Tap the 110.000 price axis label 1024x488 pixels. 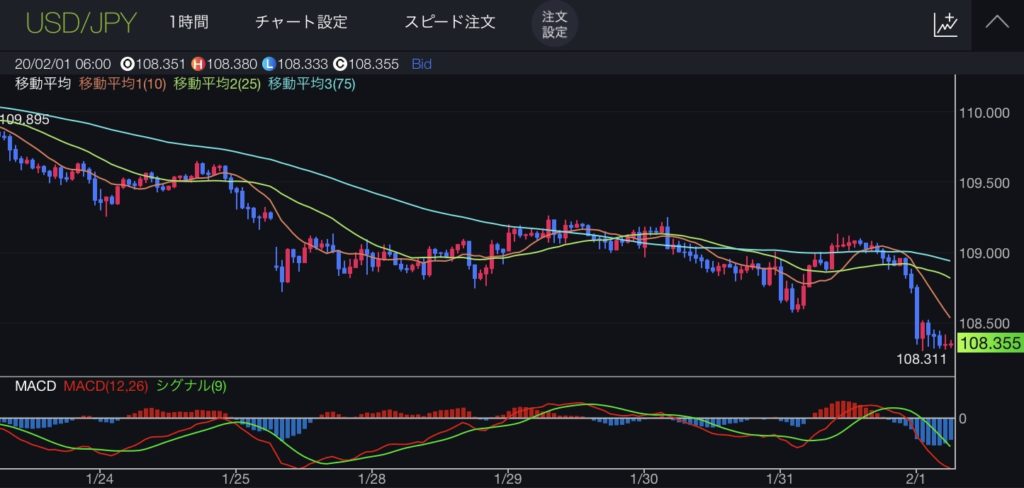[984, 113]
